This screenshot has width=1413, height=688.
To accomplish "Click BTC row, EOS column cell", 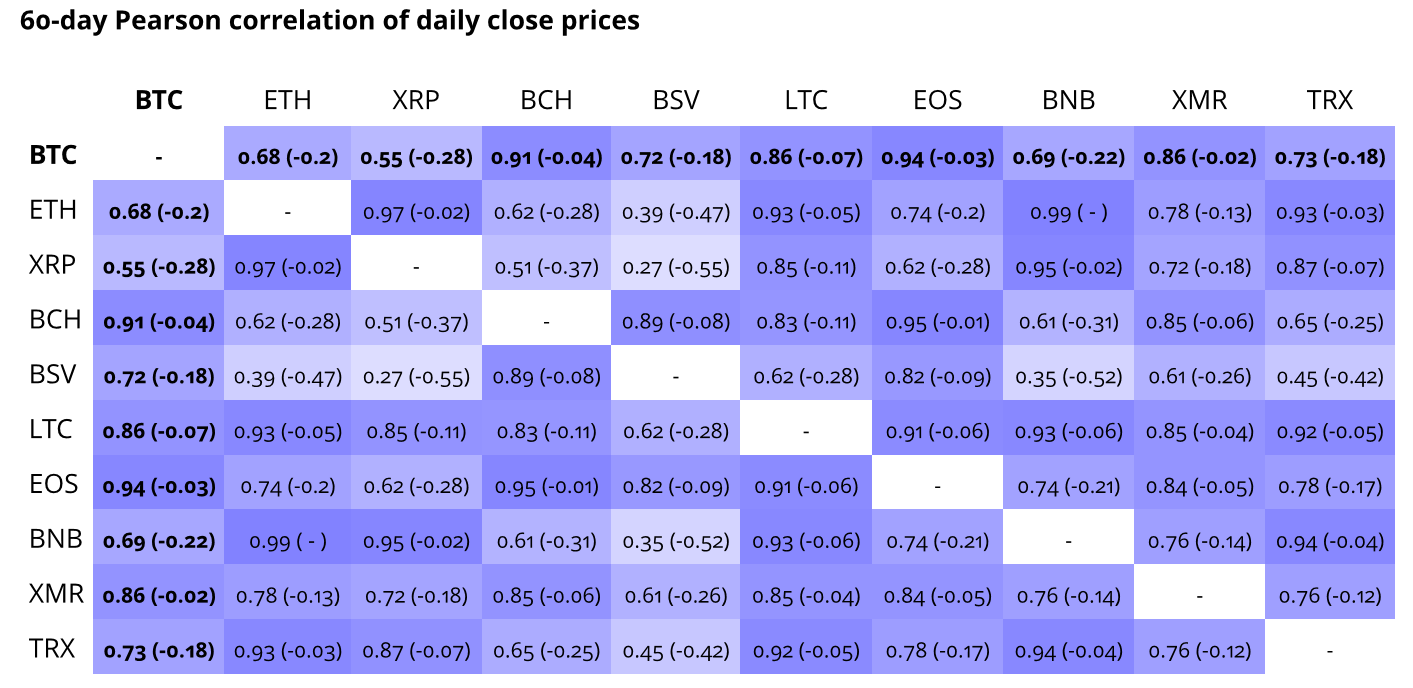I will [x=937, y=157].
